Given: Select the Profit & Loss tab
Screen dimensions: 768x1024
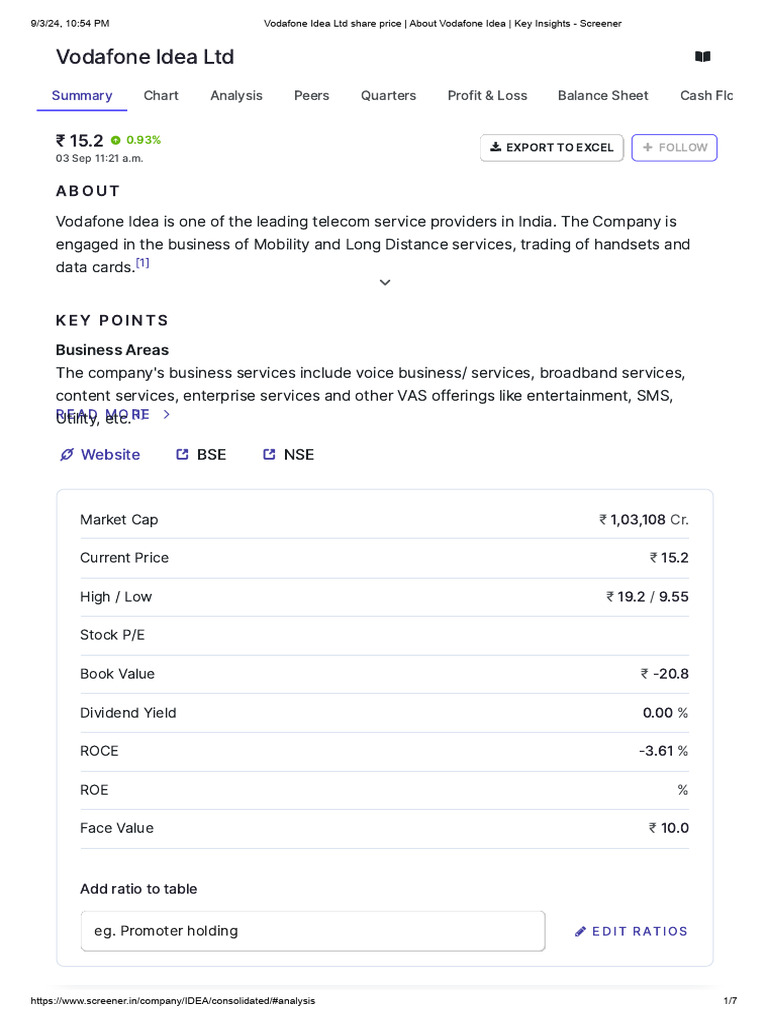Looking at the screenshot, I should point(487,95).
